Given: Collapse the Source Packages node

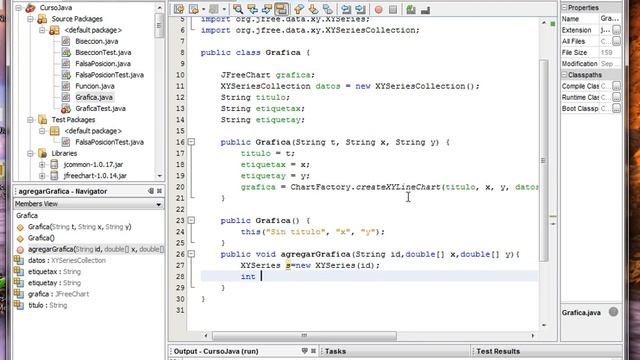Looking at the screenshot, I should tap(30, 19).
